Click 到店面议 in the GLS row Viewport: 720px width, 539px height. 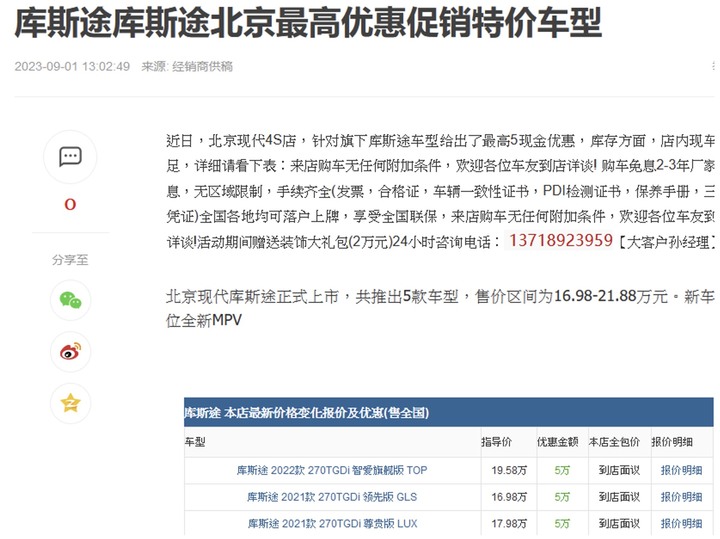(x=619, y=497)
